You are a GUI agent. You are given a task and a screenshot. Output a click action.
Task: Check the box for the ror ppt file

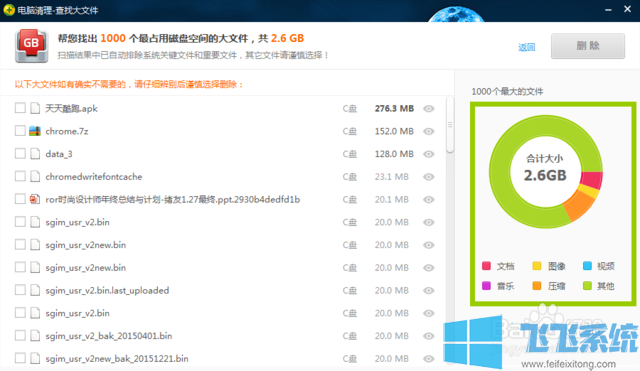click(x=20, y=199)
